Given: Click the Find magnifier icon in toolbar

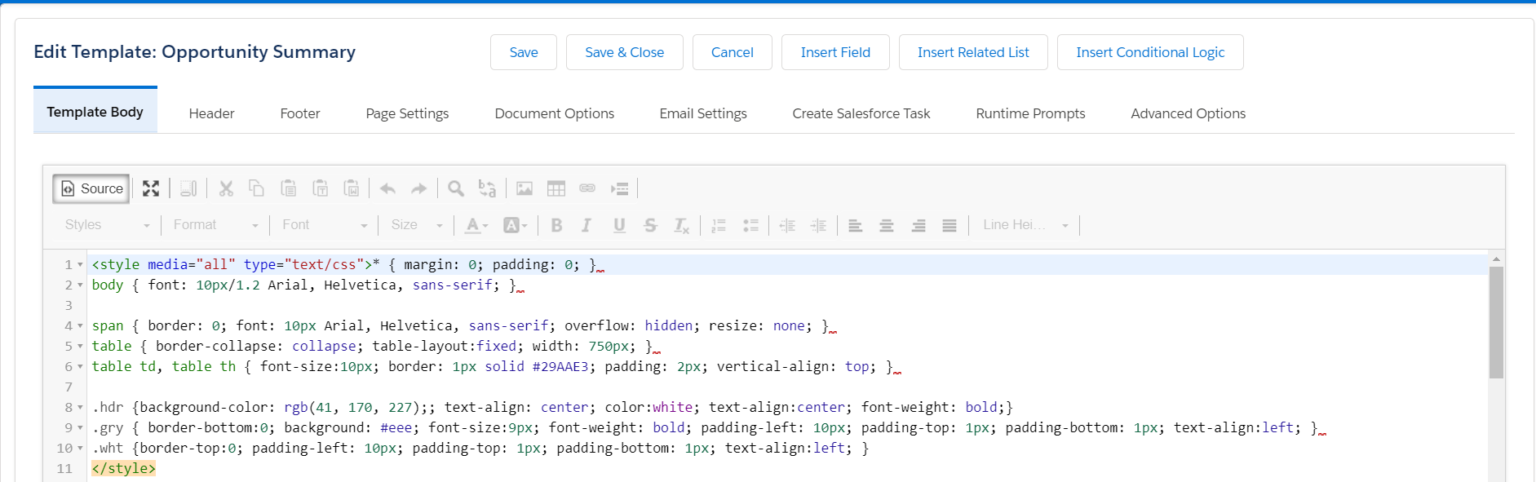Looking at the screenshot, I should coord(455,188).
